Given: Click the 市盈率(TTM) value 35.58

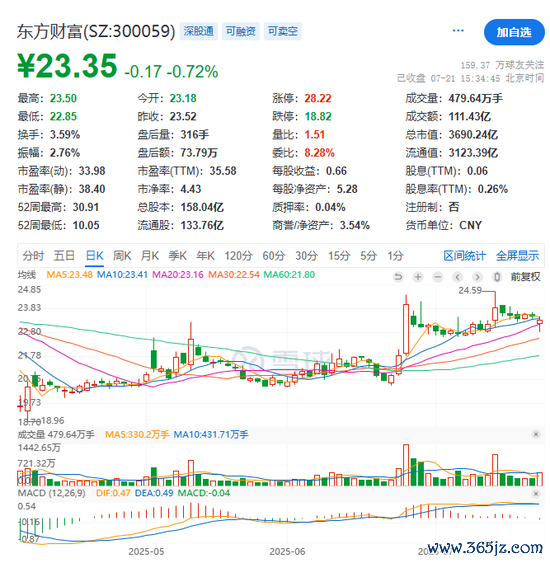Looking at the screenshot, I should click(223, 171).
